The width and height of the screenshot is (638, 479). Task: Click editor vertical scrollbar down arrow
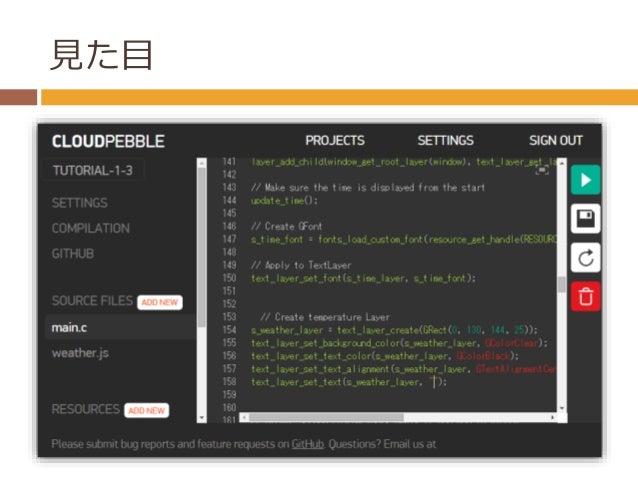point(562,408)
